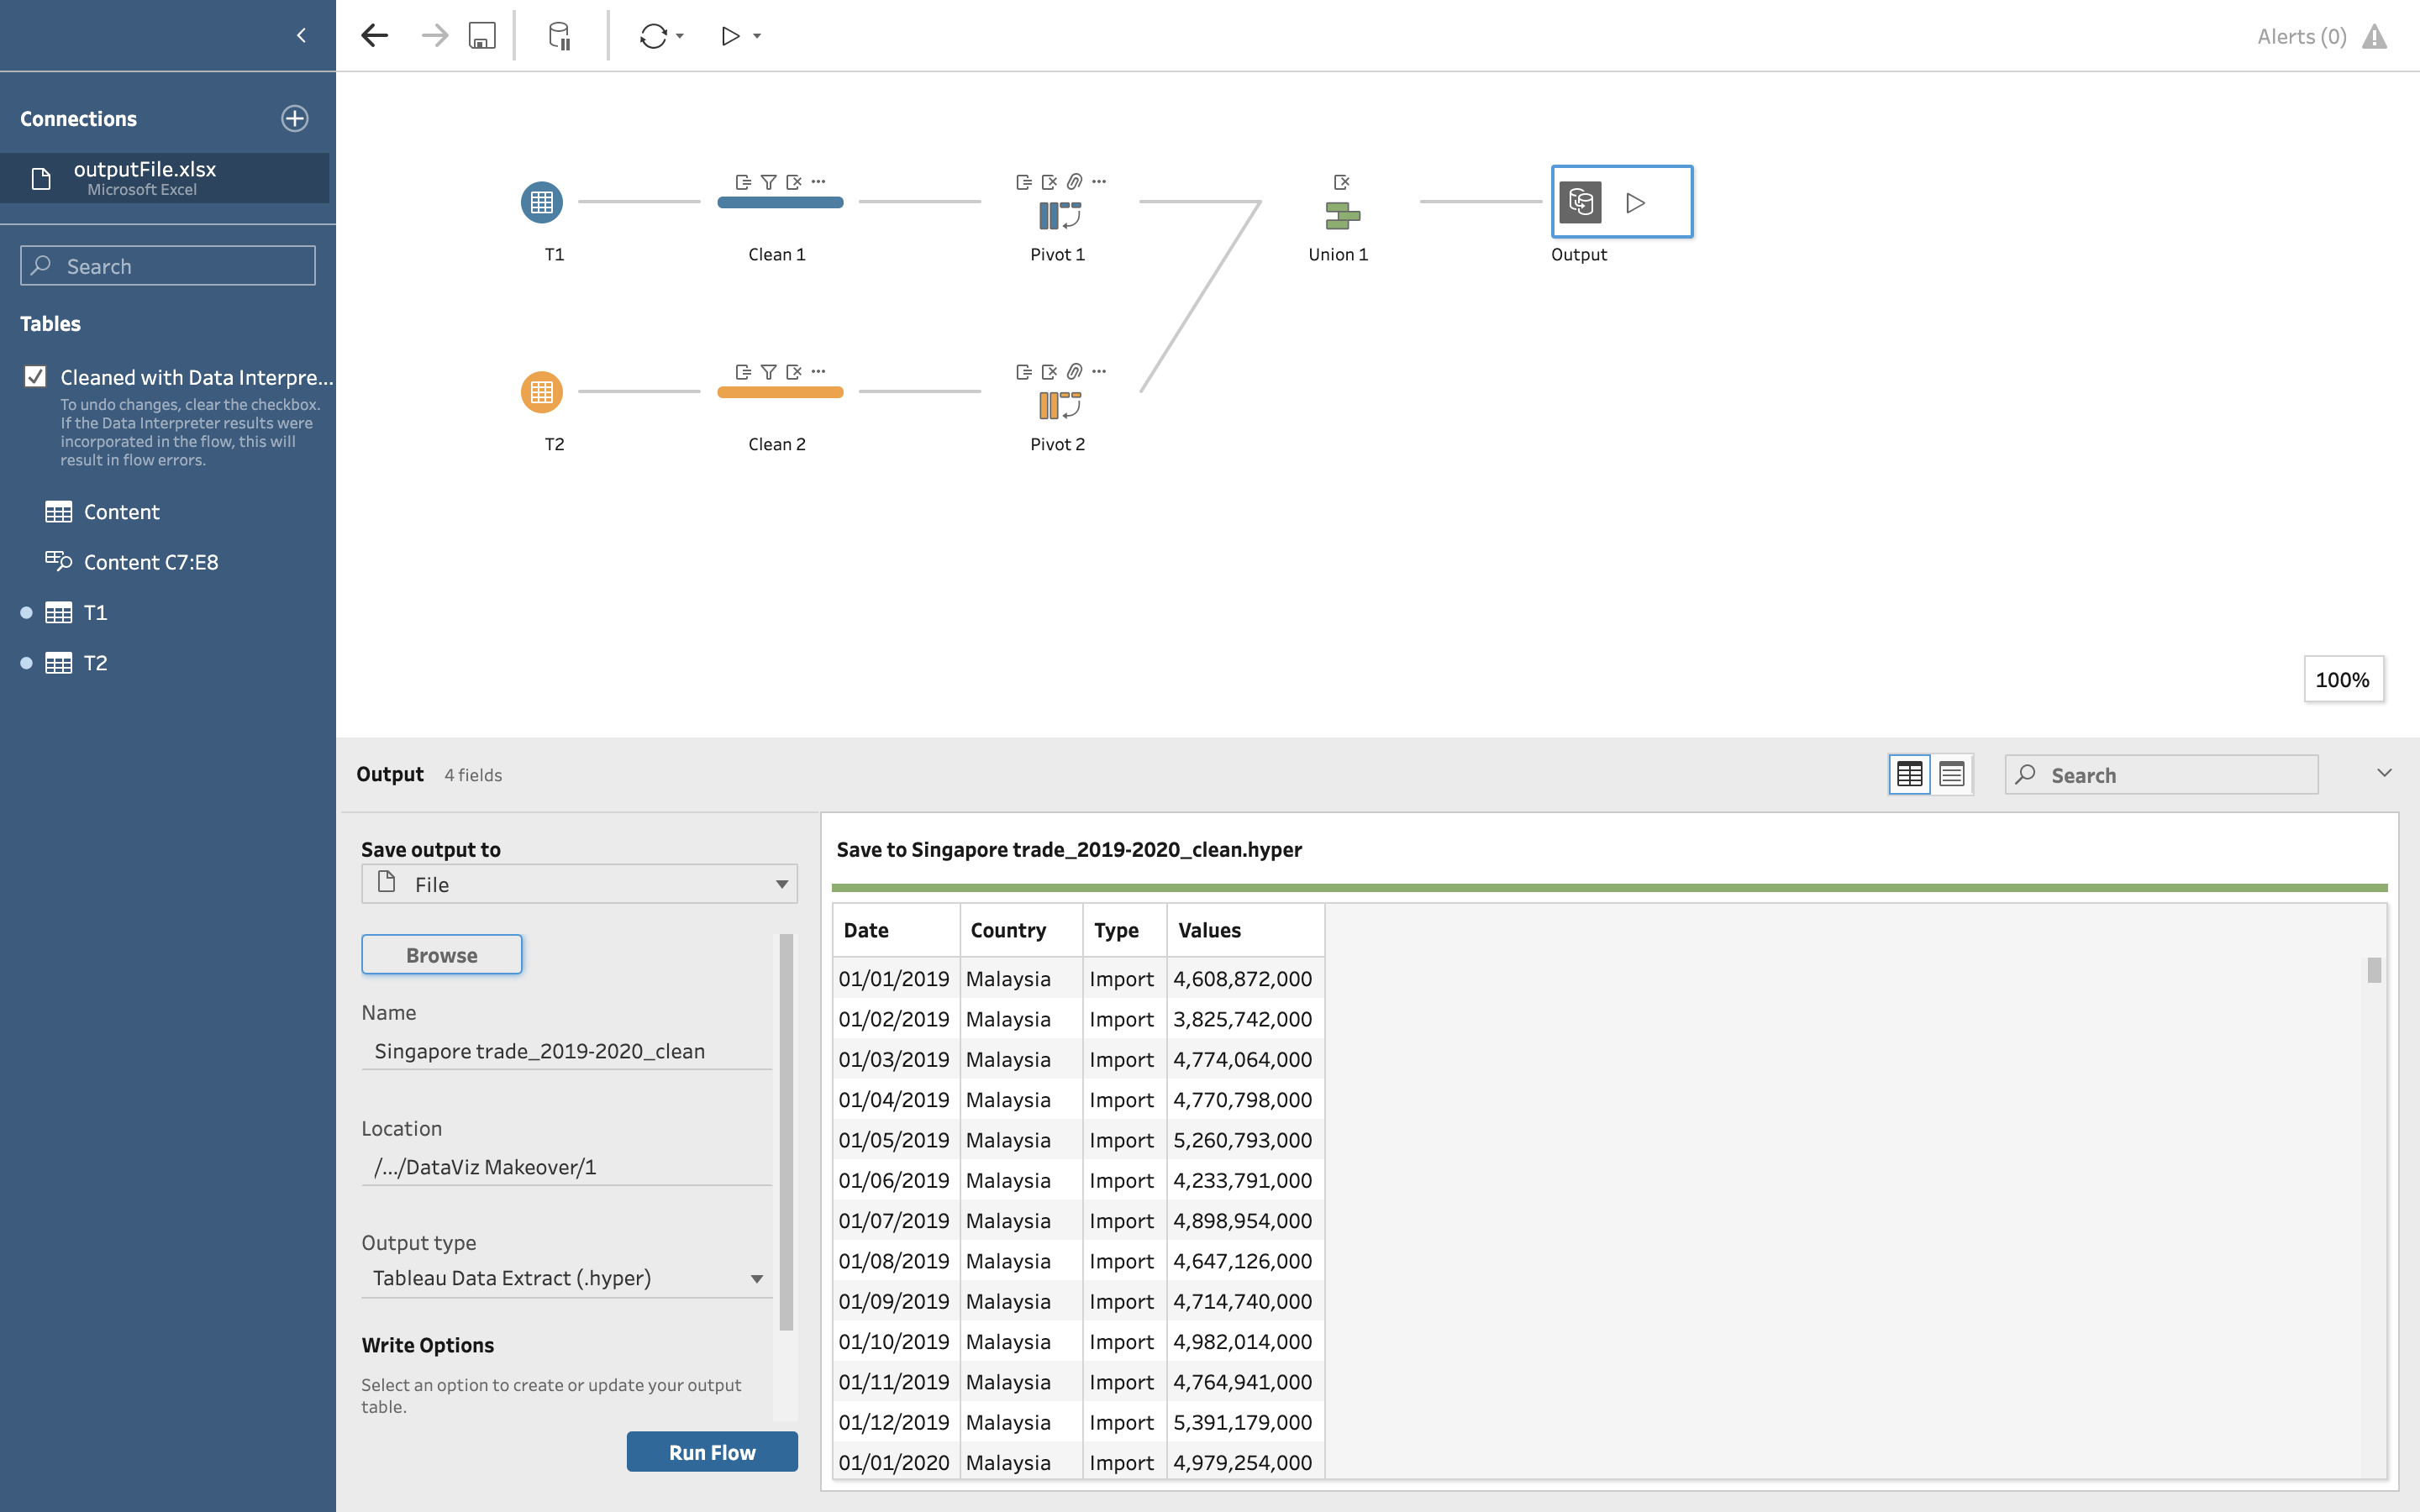Select the Clean 2 step
The width and height of the screenshot is (2420, 1512).
pos(780,392)
